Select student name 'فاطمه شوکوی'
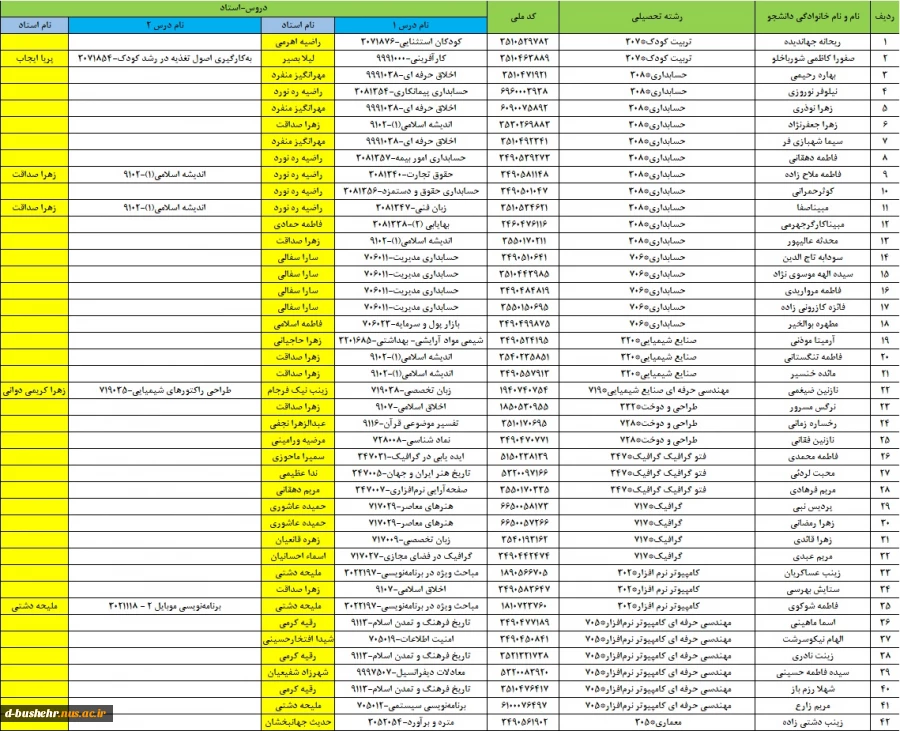The height and width of the screenshot is (731, 900). click(814, 606)
